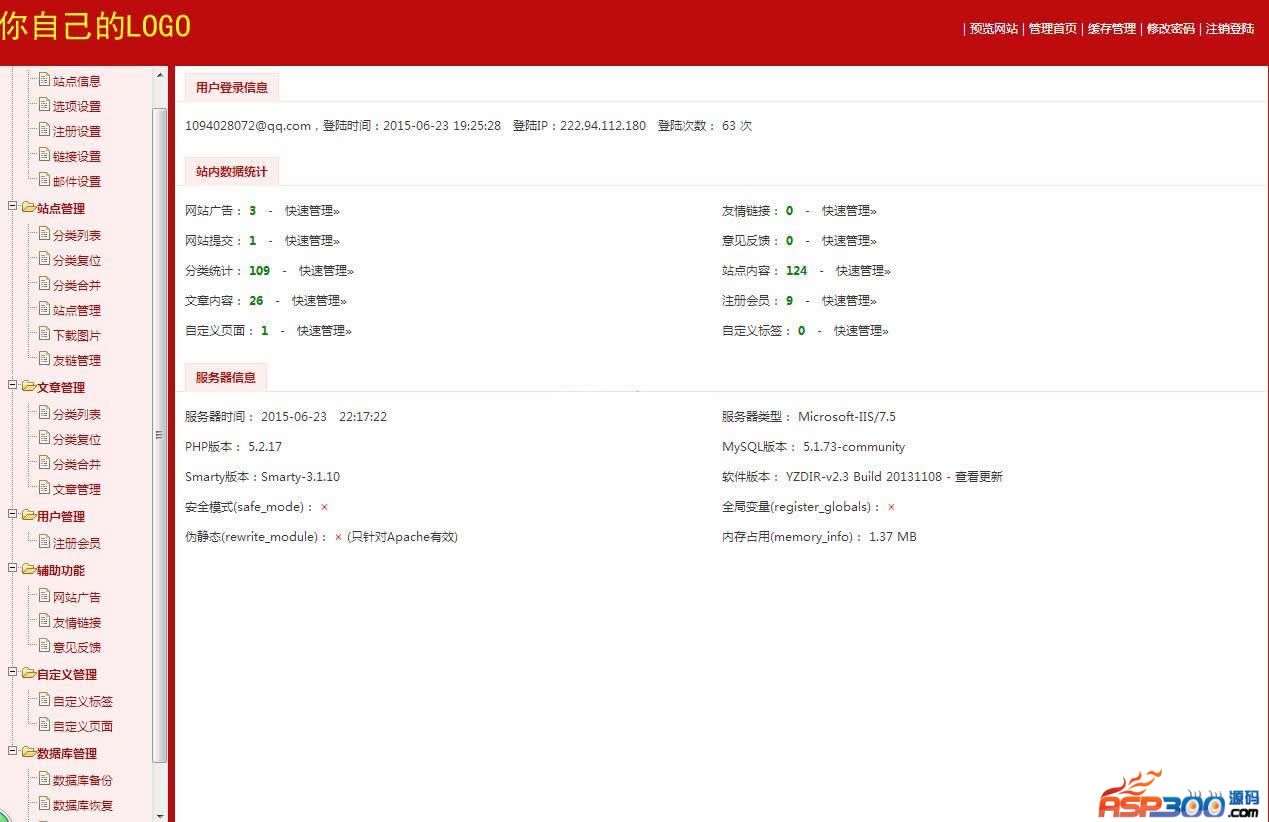Click 快速管理 in the 自定义标签 stats row
This screenshot has width=1269, height=822.
click(x=861, y=331)
